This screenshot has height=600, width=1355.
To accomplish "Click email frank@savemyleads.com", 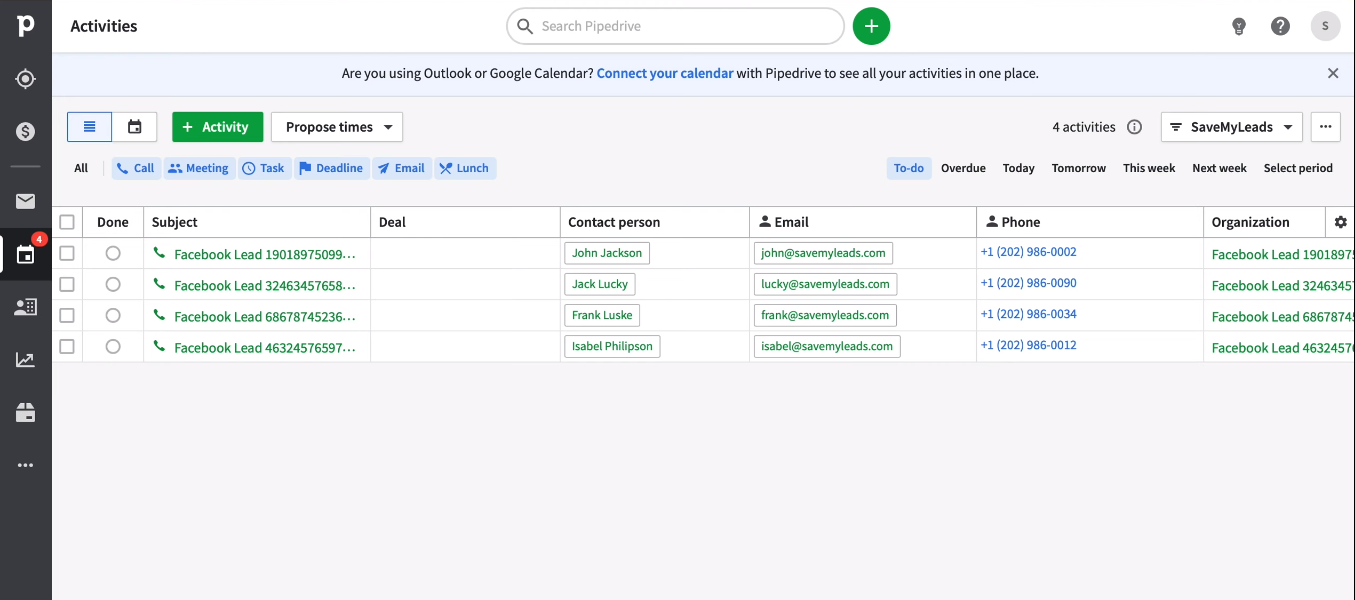I will pyautogui.click(x=825, y=315).
